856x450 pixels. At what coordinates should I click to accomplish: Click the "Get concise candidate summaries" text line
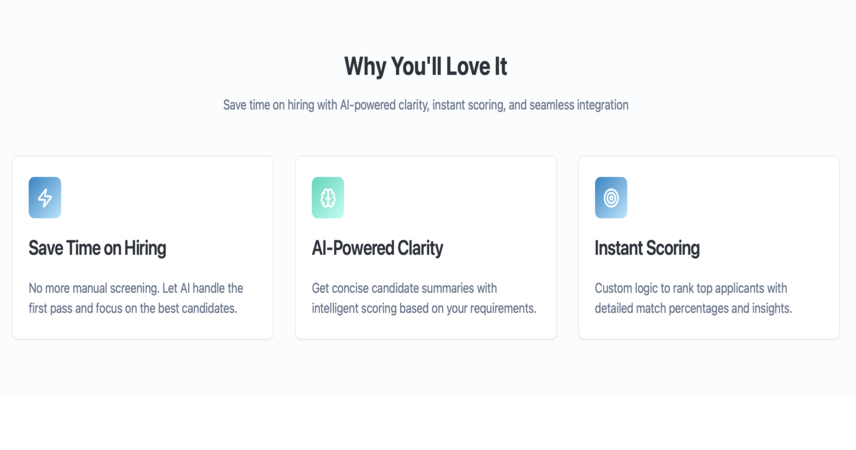pyautogui.click(x=404, y=288)
